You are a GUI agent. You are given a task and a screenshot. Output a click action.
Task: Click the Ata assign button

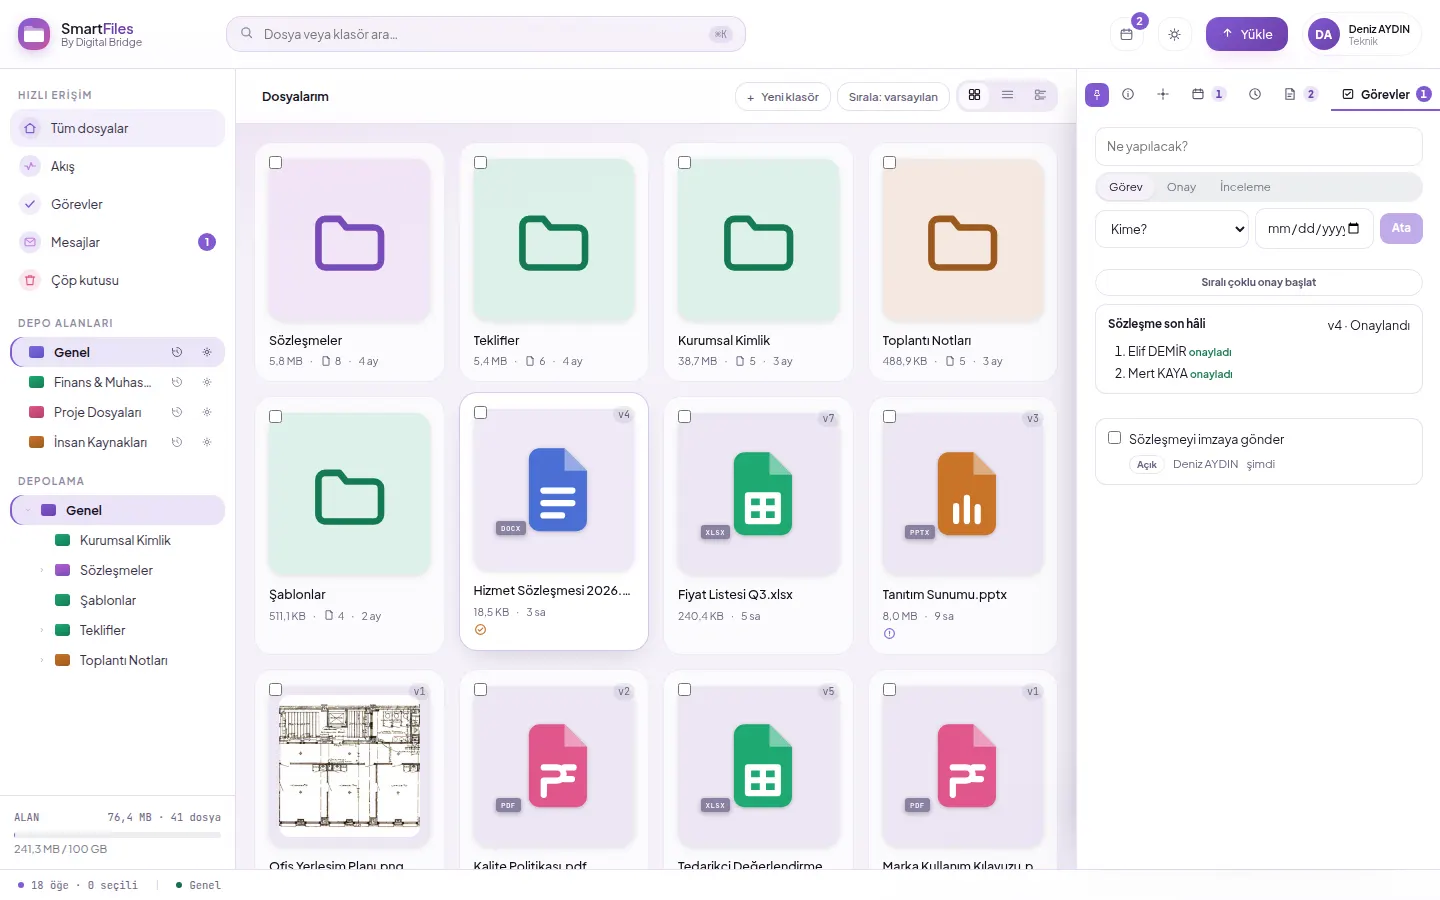(1401, 228)
